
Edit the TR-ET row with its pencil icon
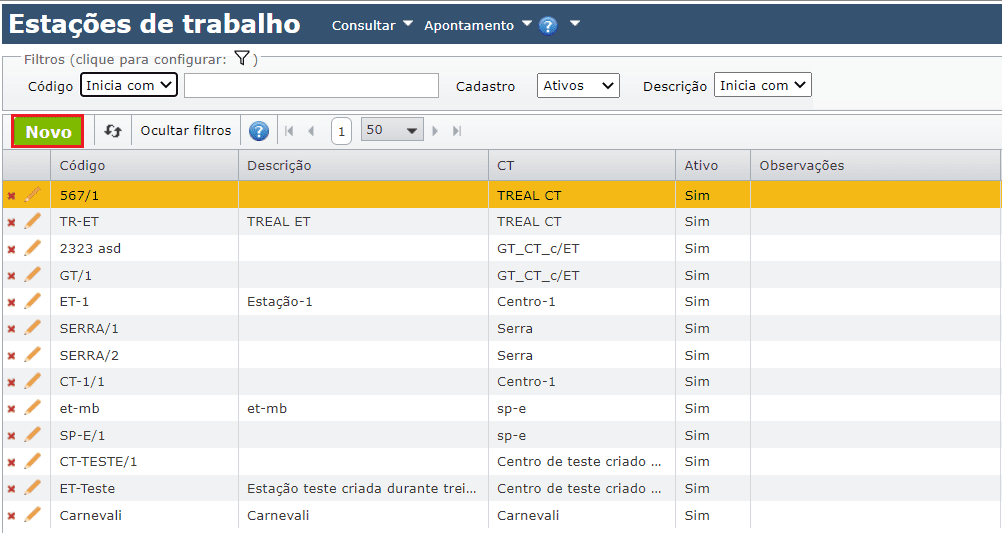pyautogui.click(x=33, y=221)
